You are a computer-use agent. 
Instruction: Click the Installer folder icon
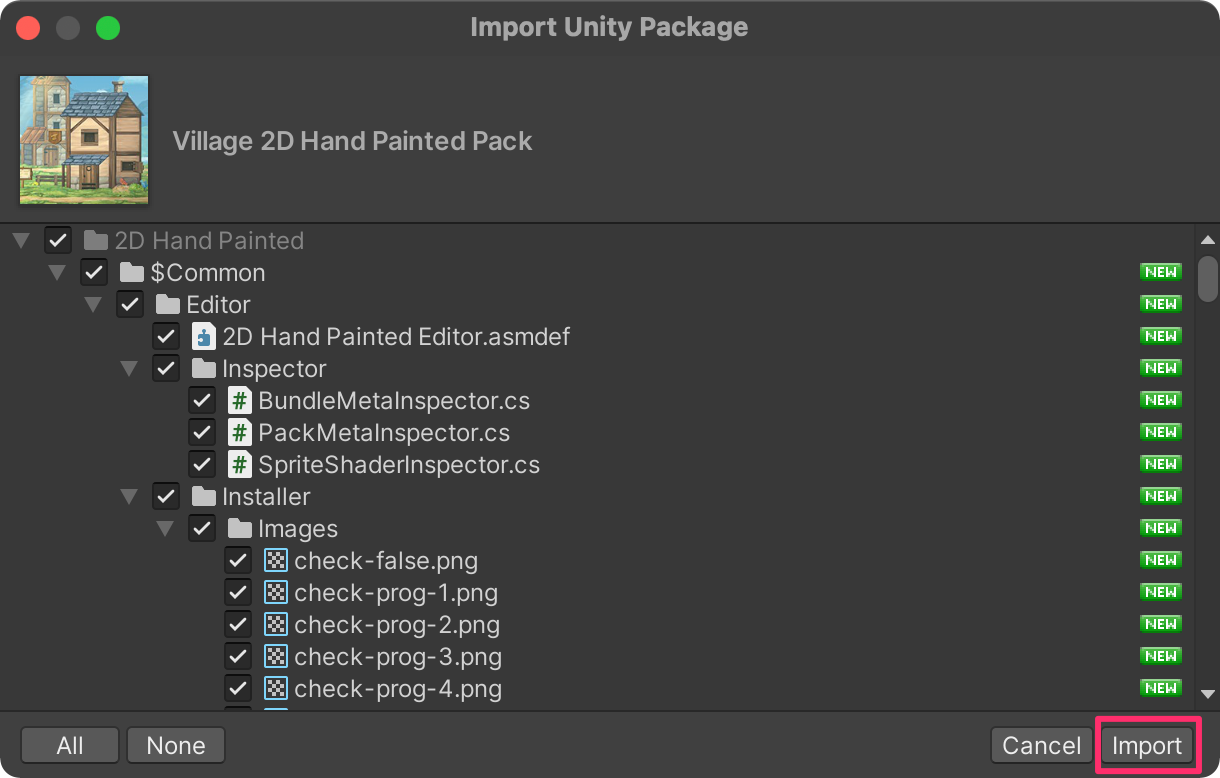pyautogui.click(x=204, y=497)
